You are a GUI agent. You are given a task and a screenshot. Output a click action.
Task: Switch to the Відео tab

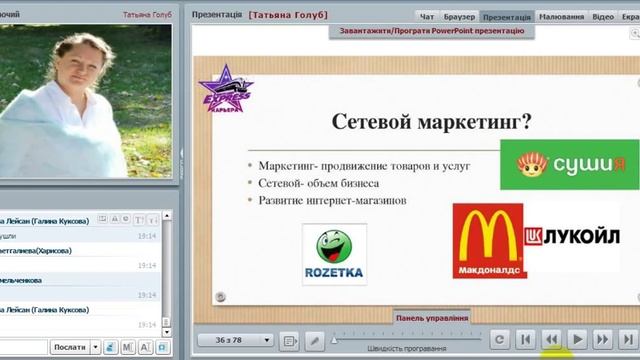[x=603, y=17]
